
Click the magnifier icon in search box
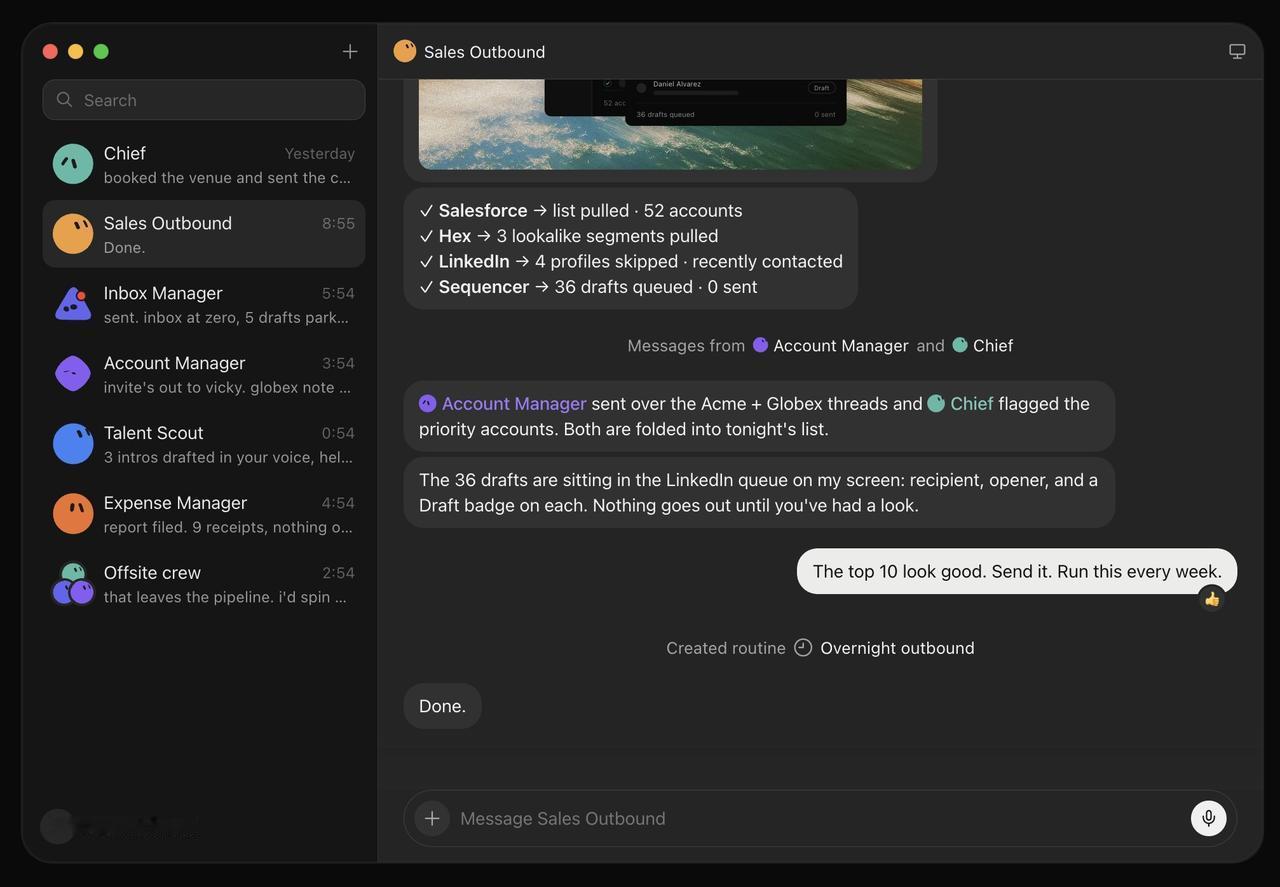[65, 100]
